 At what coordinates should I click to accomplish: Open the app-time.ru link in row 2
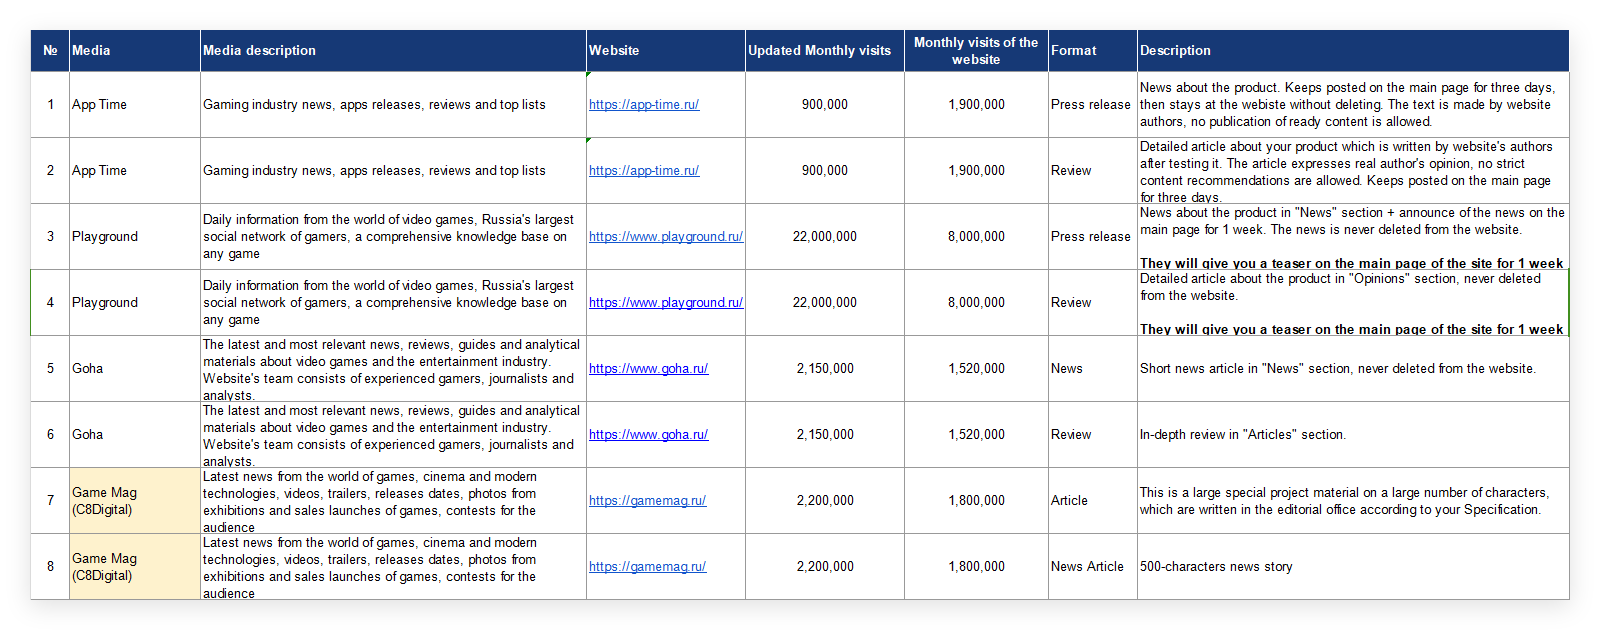click(644, 171)
